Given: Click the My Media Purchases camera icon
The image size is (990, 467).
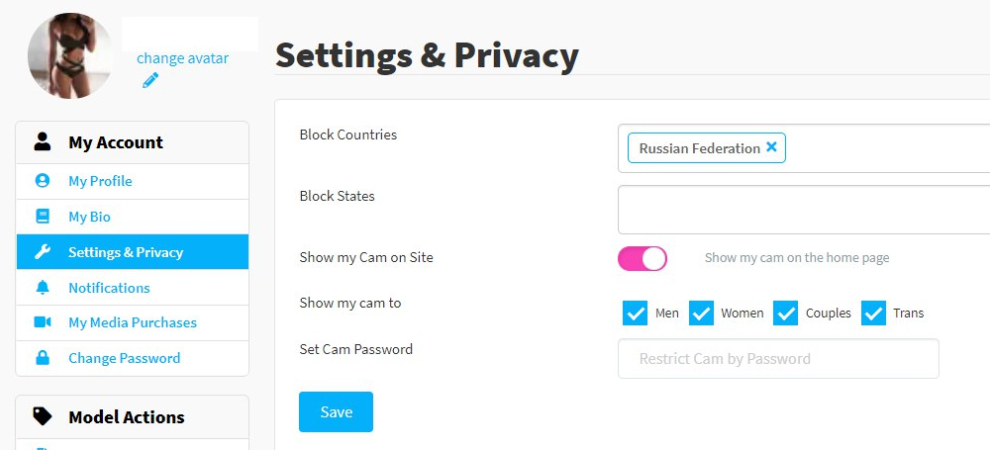Looking at the screenshot, I should pyautogui.click(x=42, y=323).
